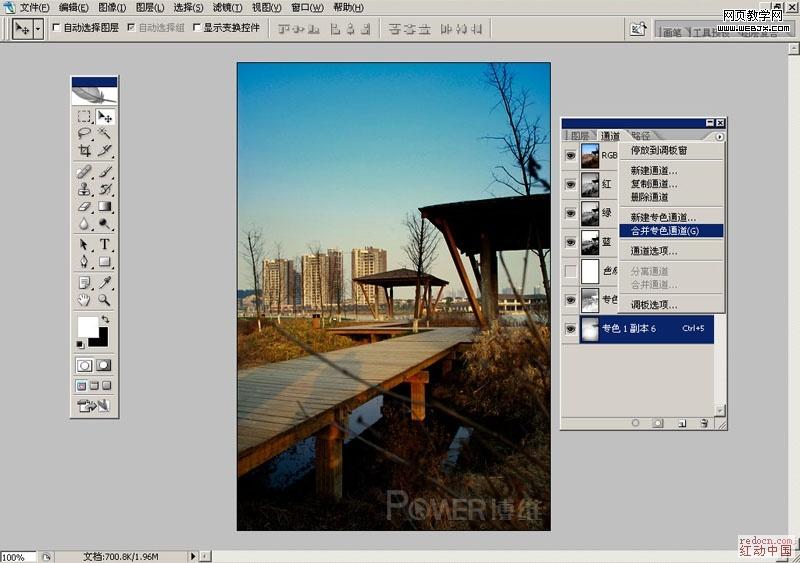Select the Dodge tool
The height and width of the screenshot is (563, 800).
click(x=105, y=224)
